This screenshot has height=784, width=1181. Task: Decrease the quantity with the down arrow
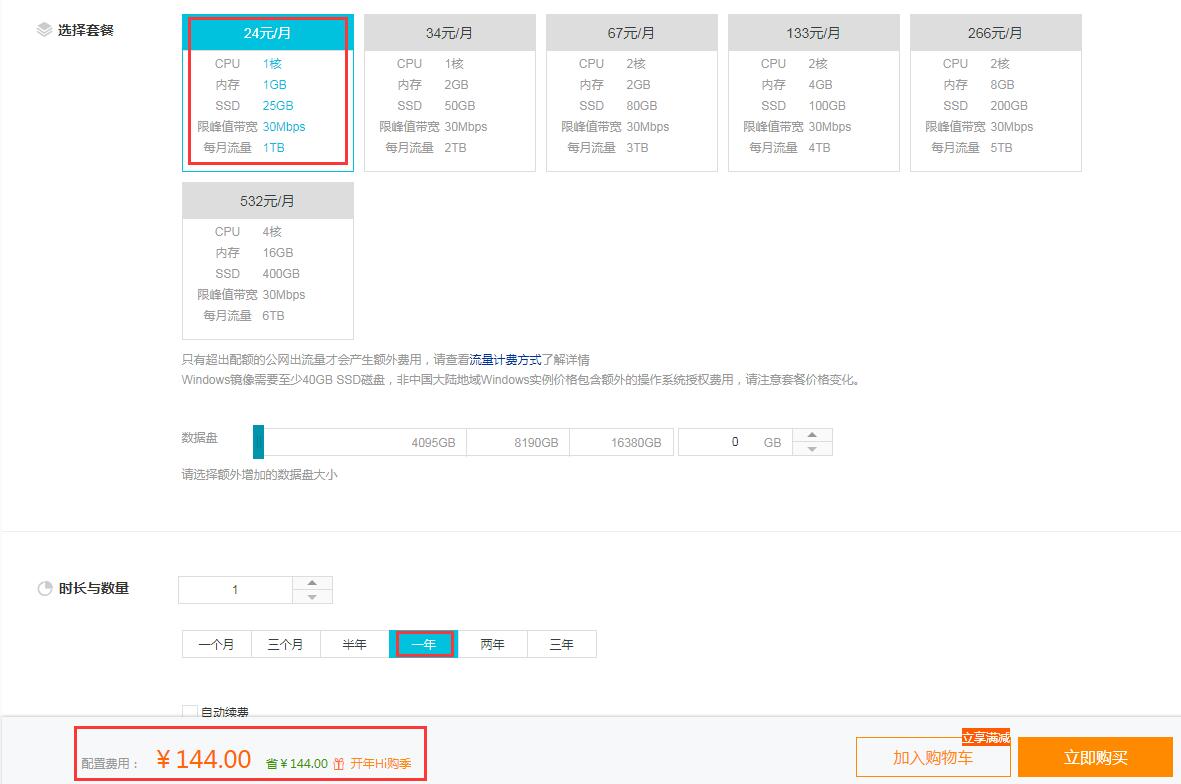tap(312, 597)
